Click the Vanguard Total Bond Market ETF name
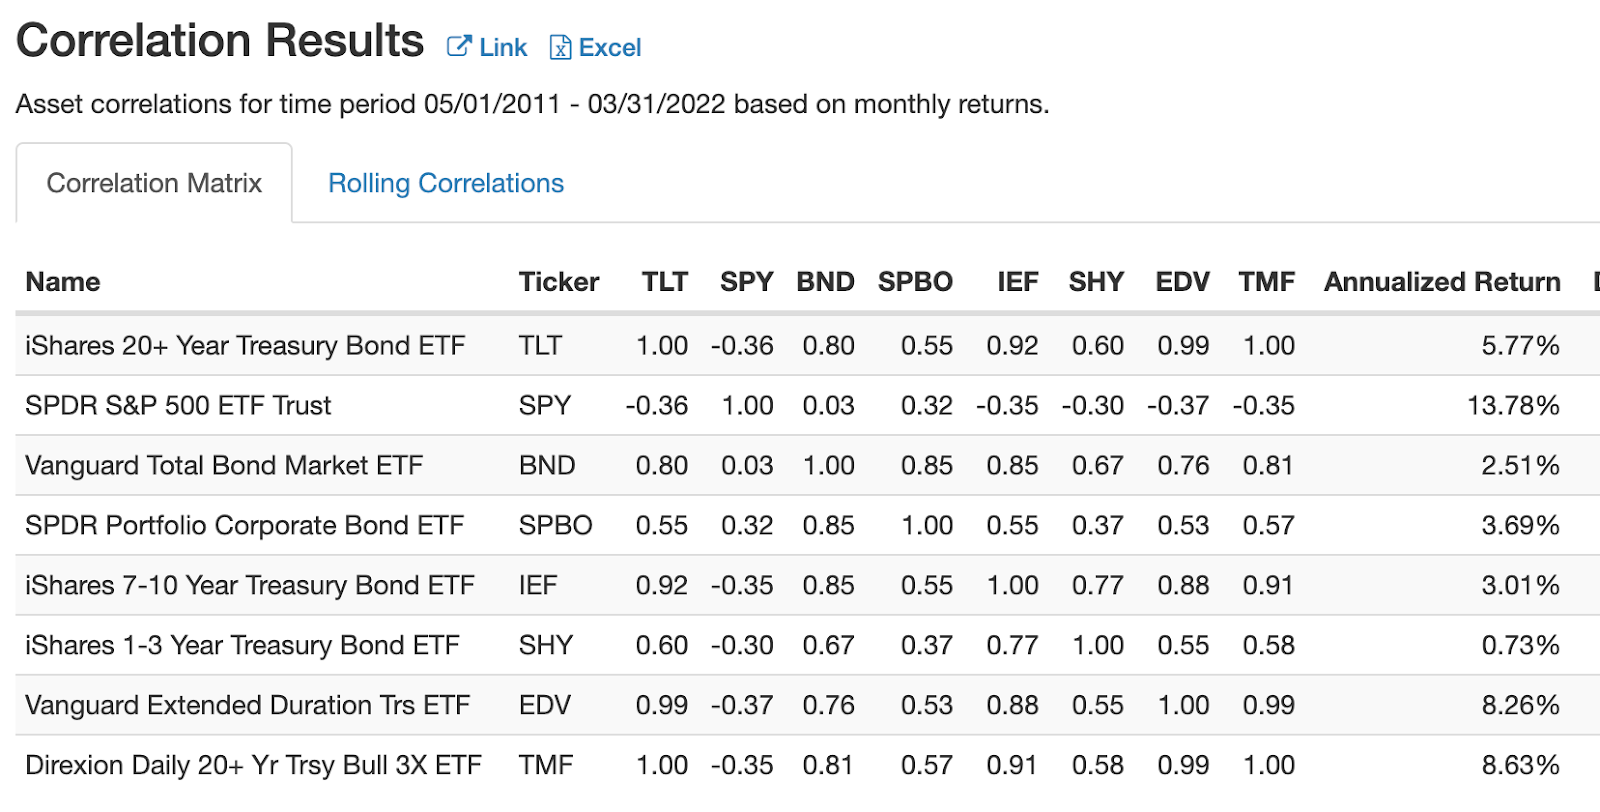Image resolution: width=1600 pixels, height=812 pixels. point(224,466)
